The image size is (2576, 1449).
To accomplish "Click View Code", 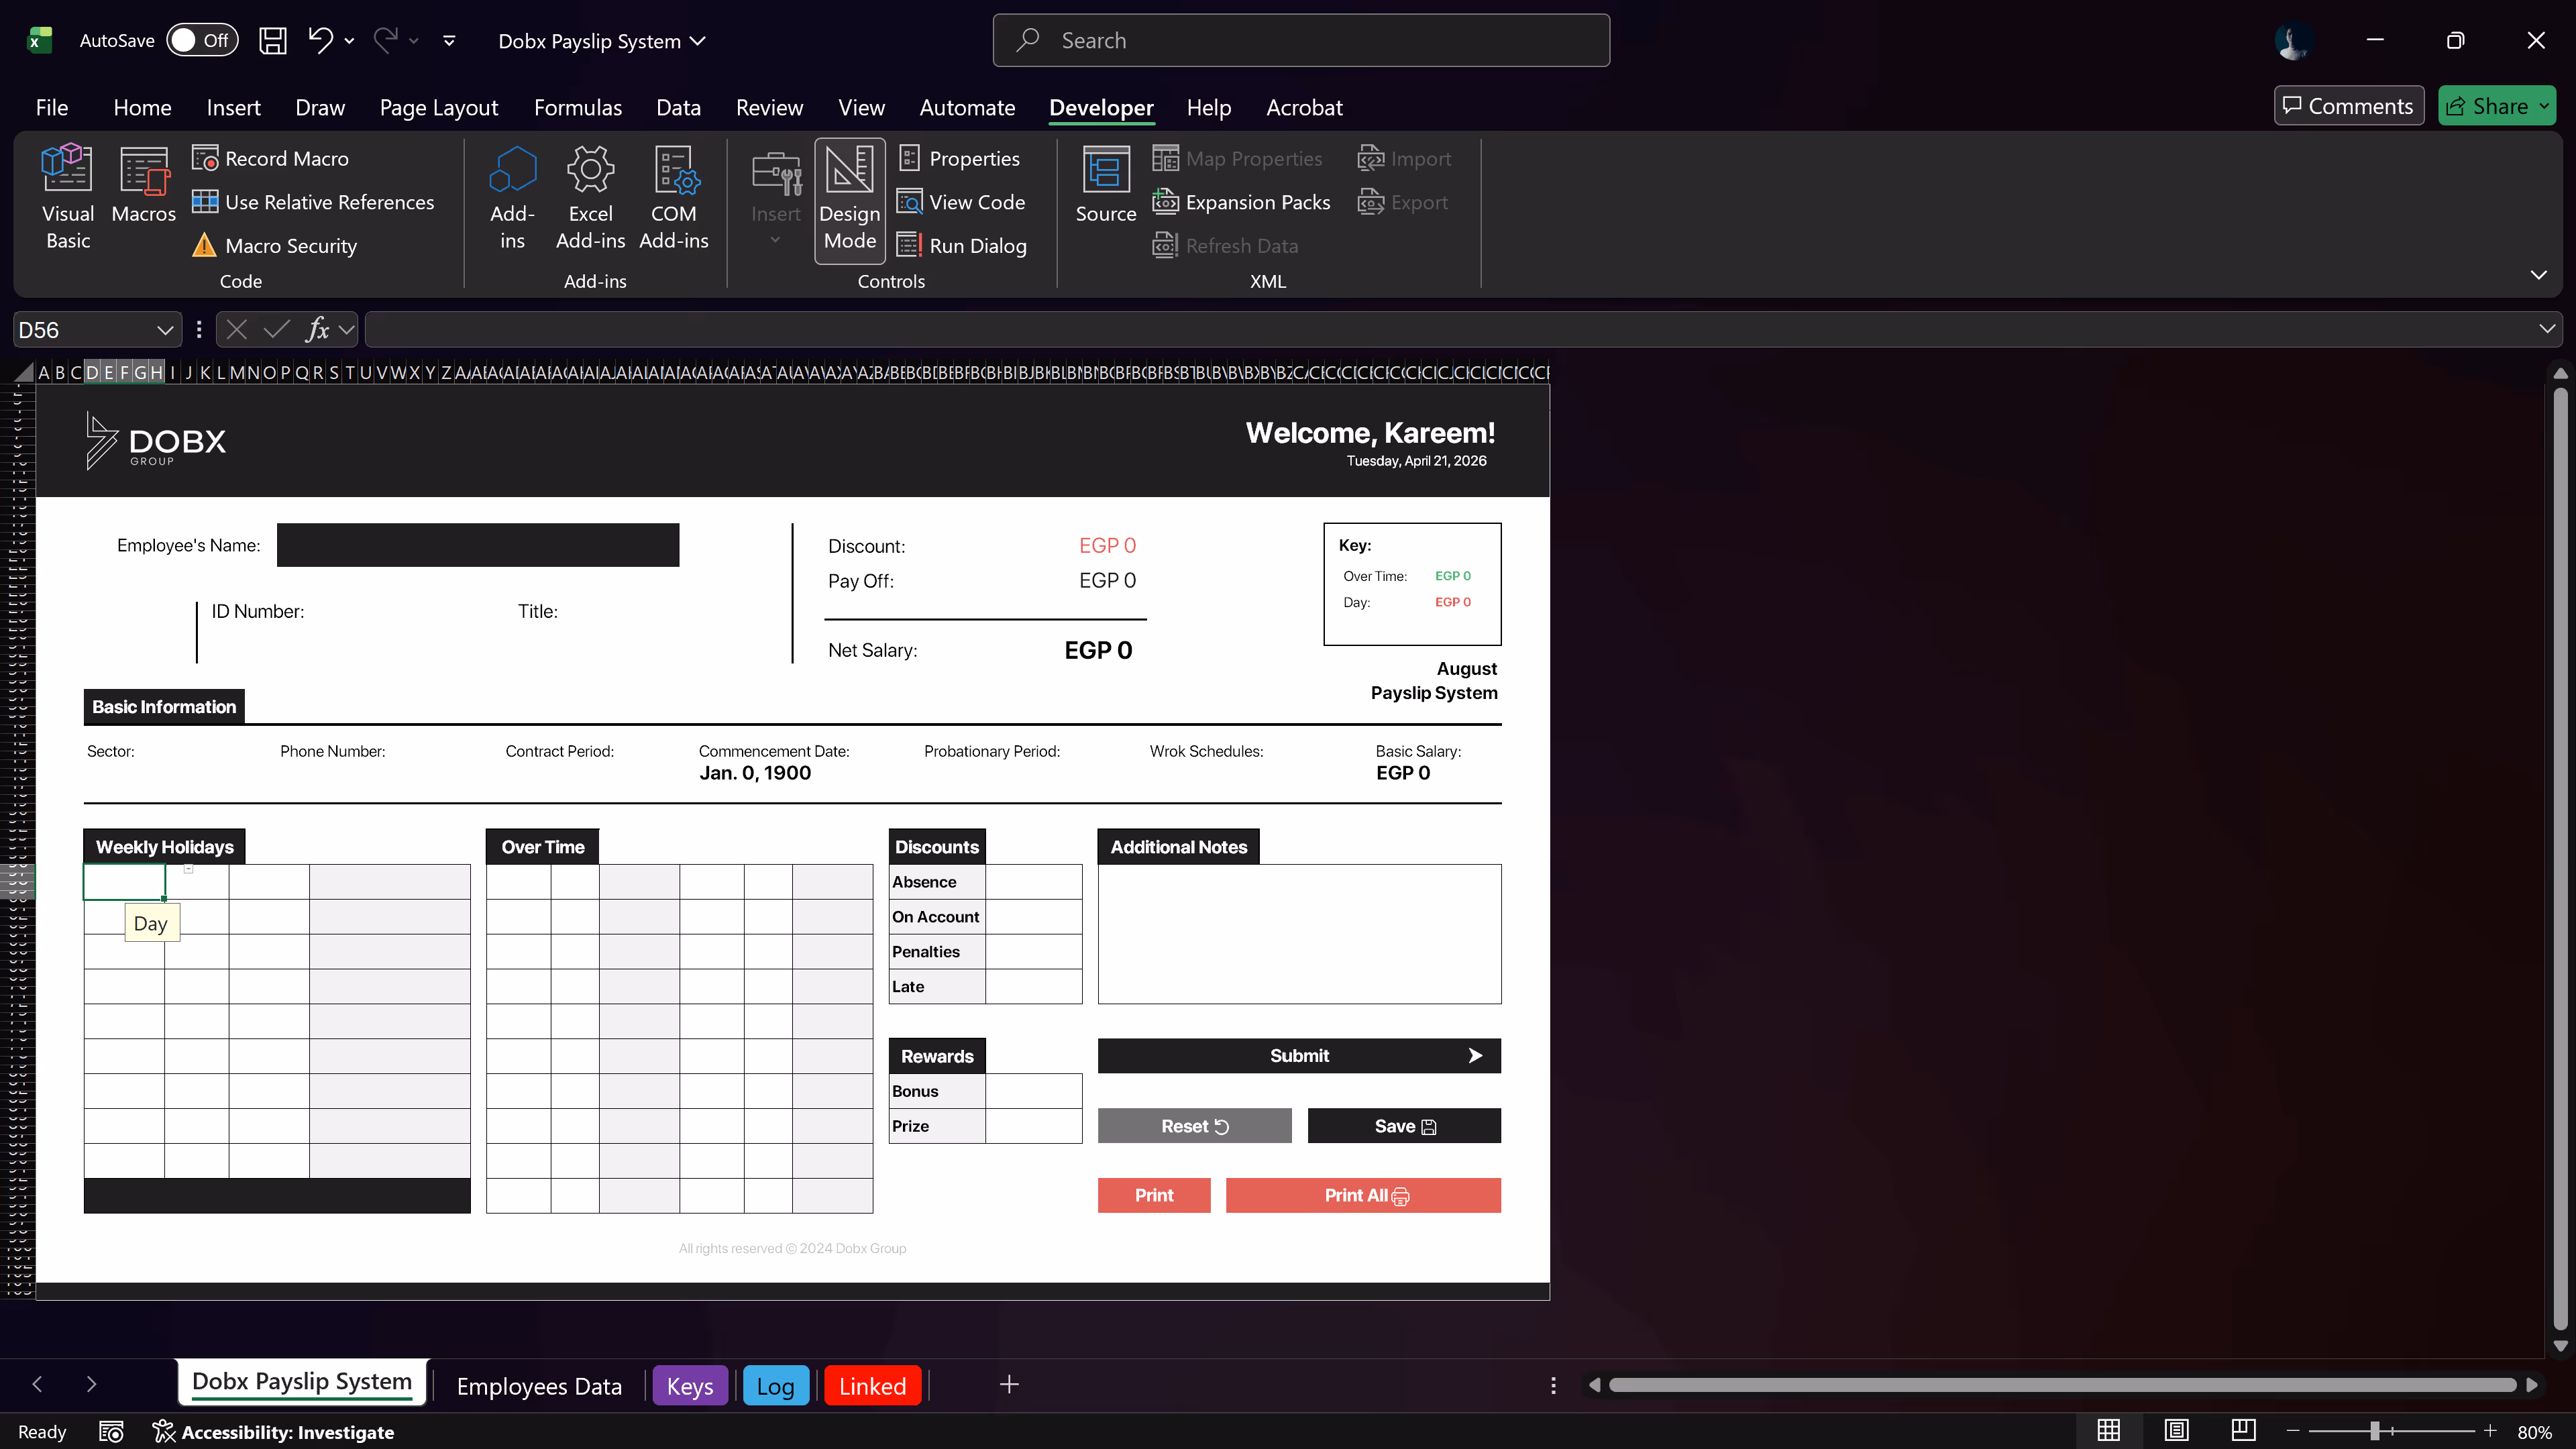I will pyautogui.click(x=961, y=202).
